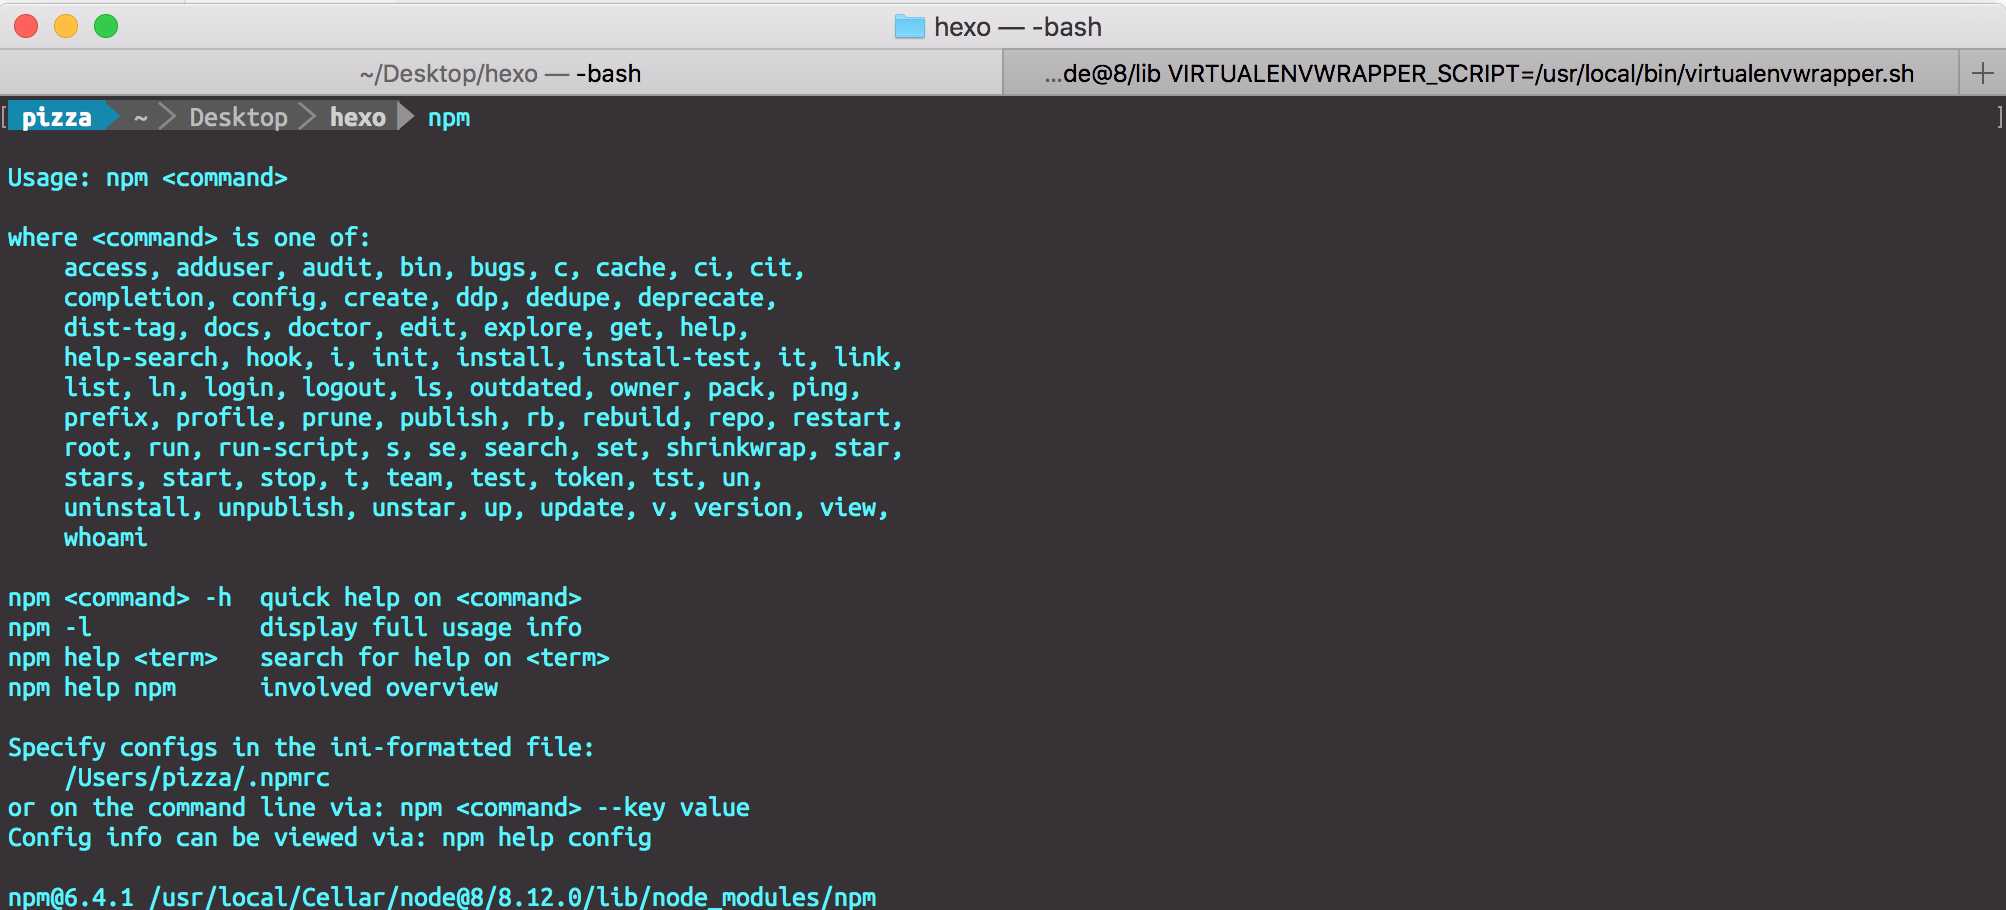The width and height of the screenshot is (2006, 910).
Task: Click the '--key value' text
Action: pyautogui.click(x=673, y=808)
